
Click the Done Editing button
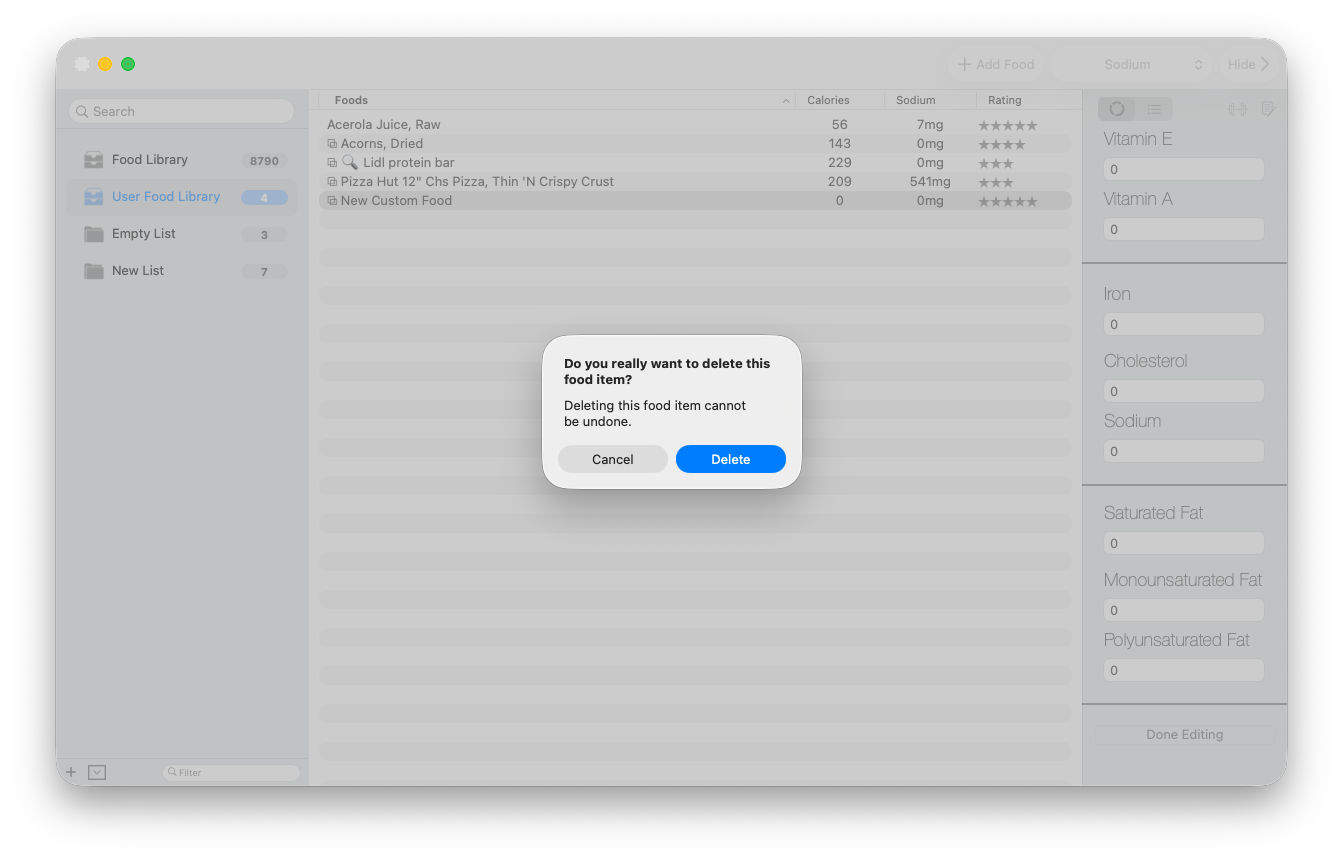(1185, 735)
